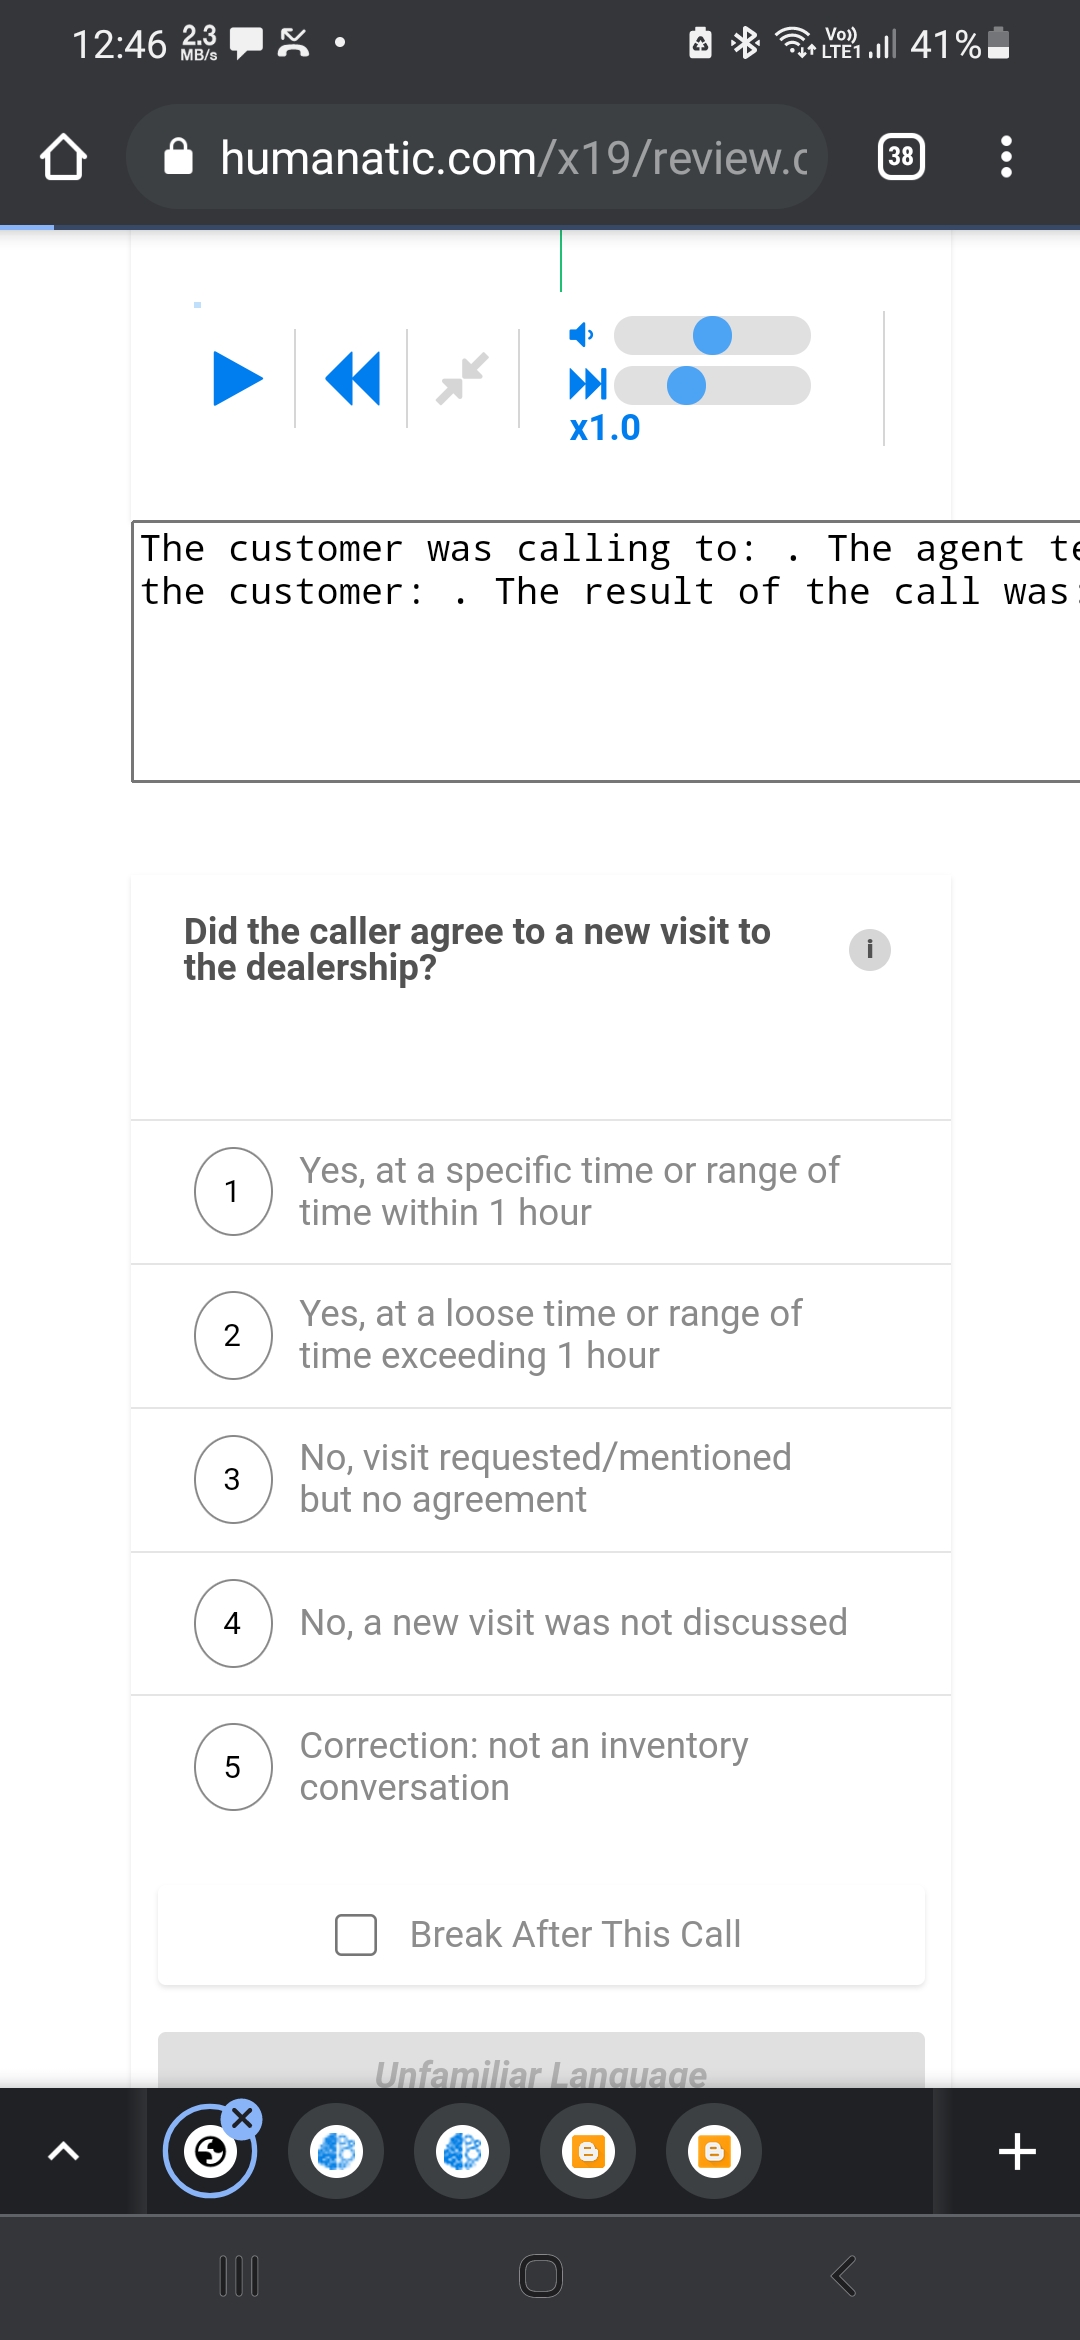Open the browser three-dot menu

pyautogui.click(x=1006, y=157)
